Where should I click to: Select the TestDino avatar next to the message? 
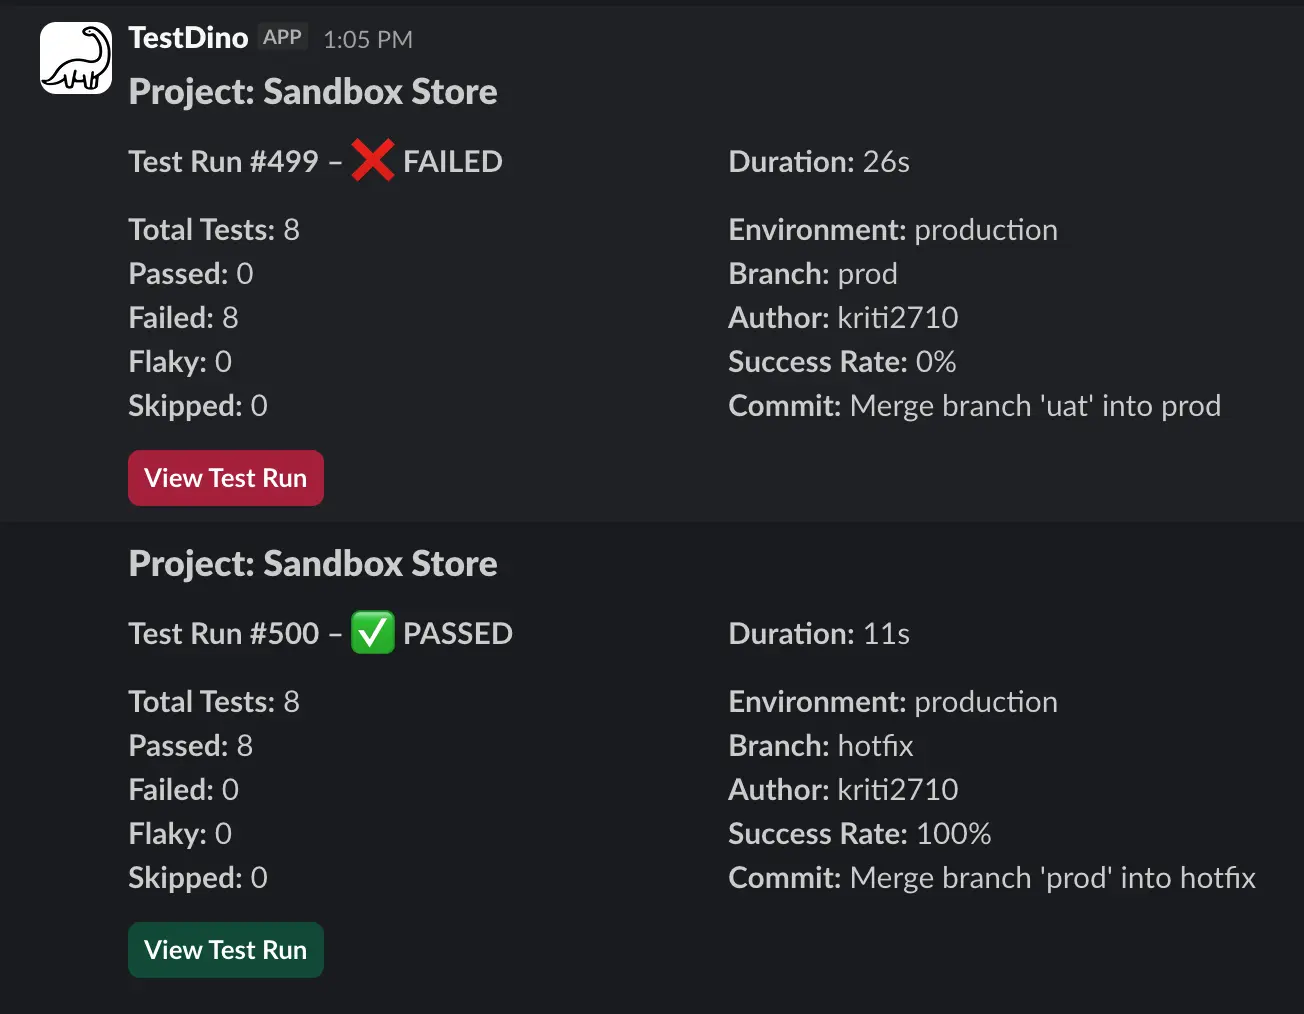point(75,57)
